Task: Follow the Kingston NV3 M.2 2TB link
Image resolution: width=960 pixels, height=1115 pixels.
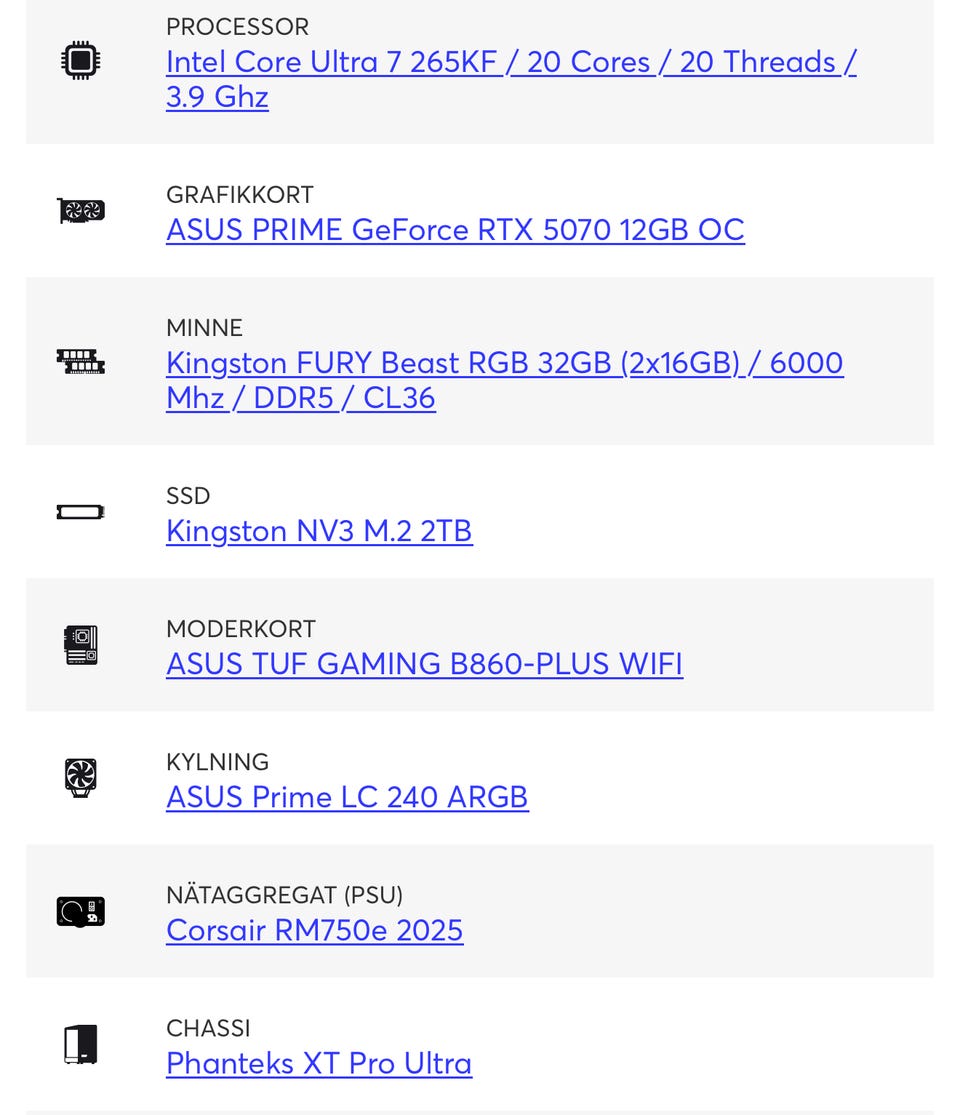Action: tap(319, 531)
